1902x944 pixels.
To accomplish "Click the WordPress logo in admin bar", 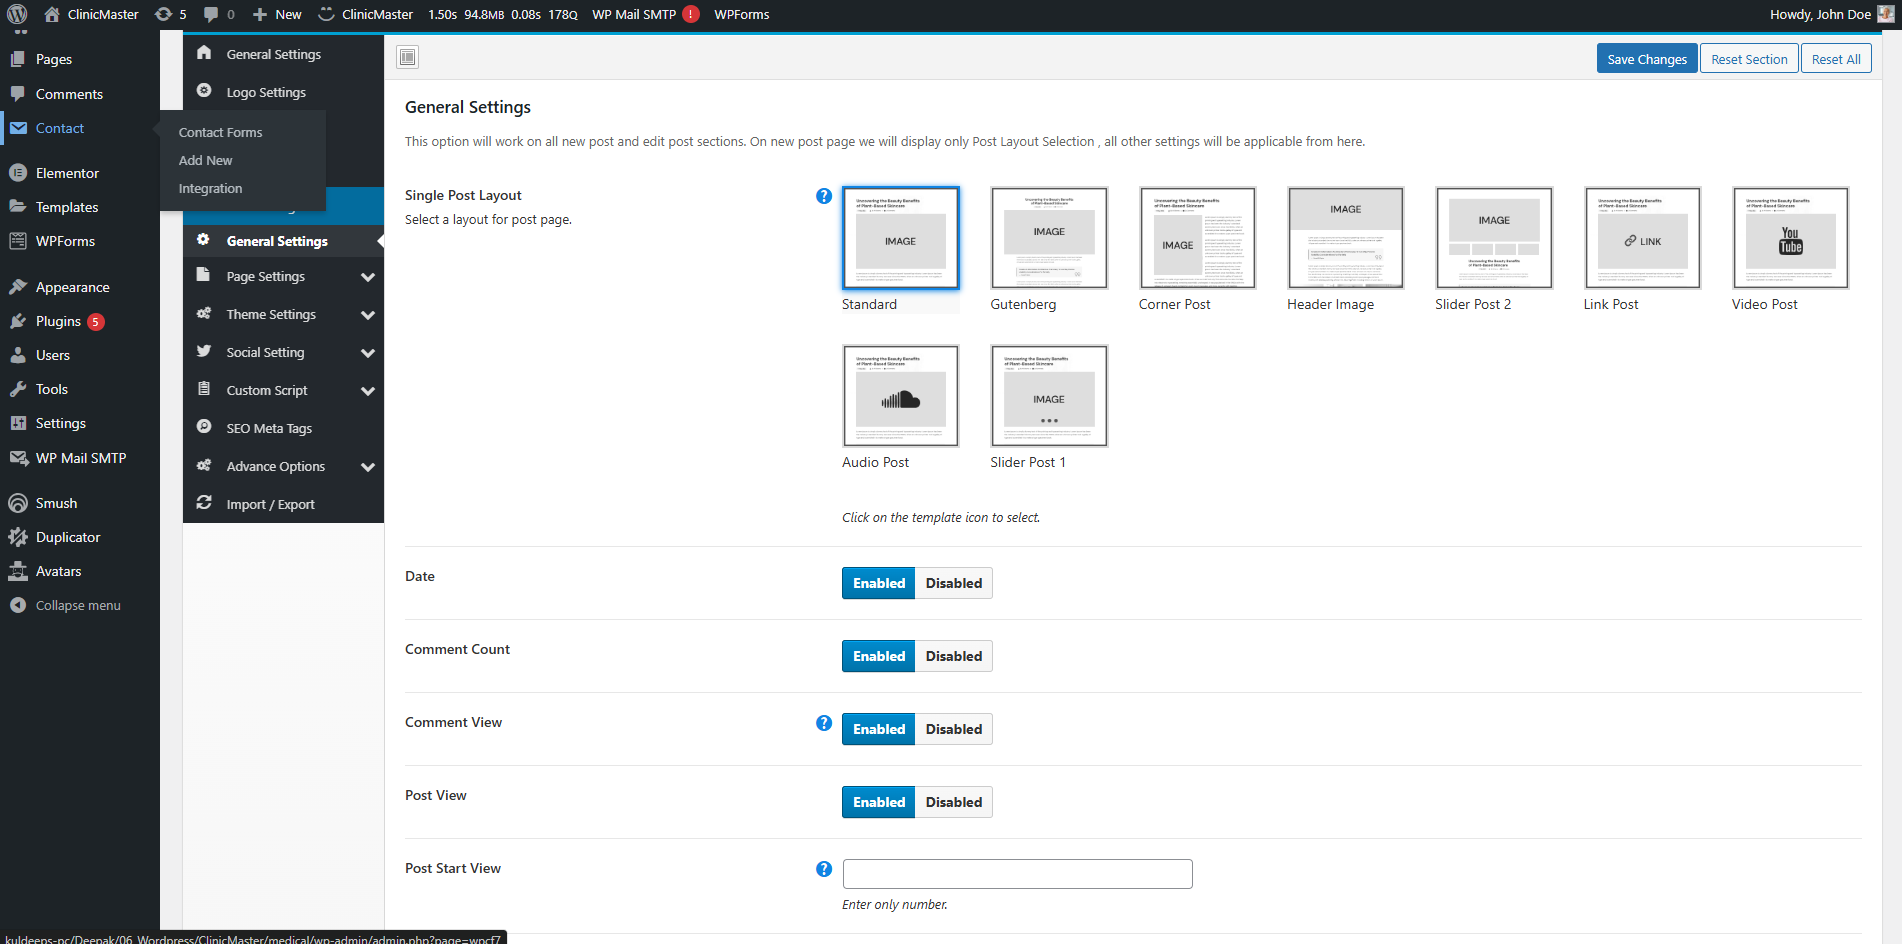I will pos(17,14).
